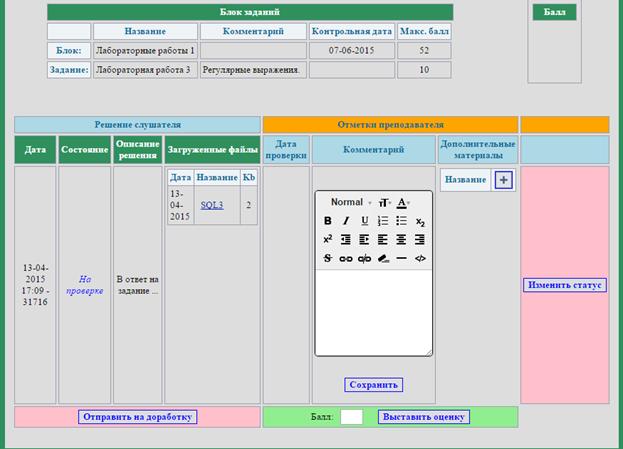Viewport: 623px width, 449px height.
Task: Apply superscript formatting
Action: (x=328, y=240)
